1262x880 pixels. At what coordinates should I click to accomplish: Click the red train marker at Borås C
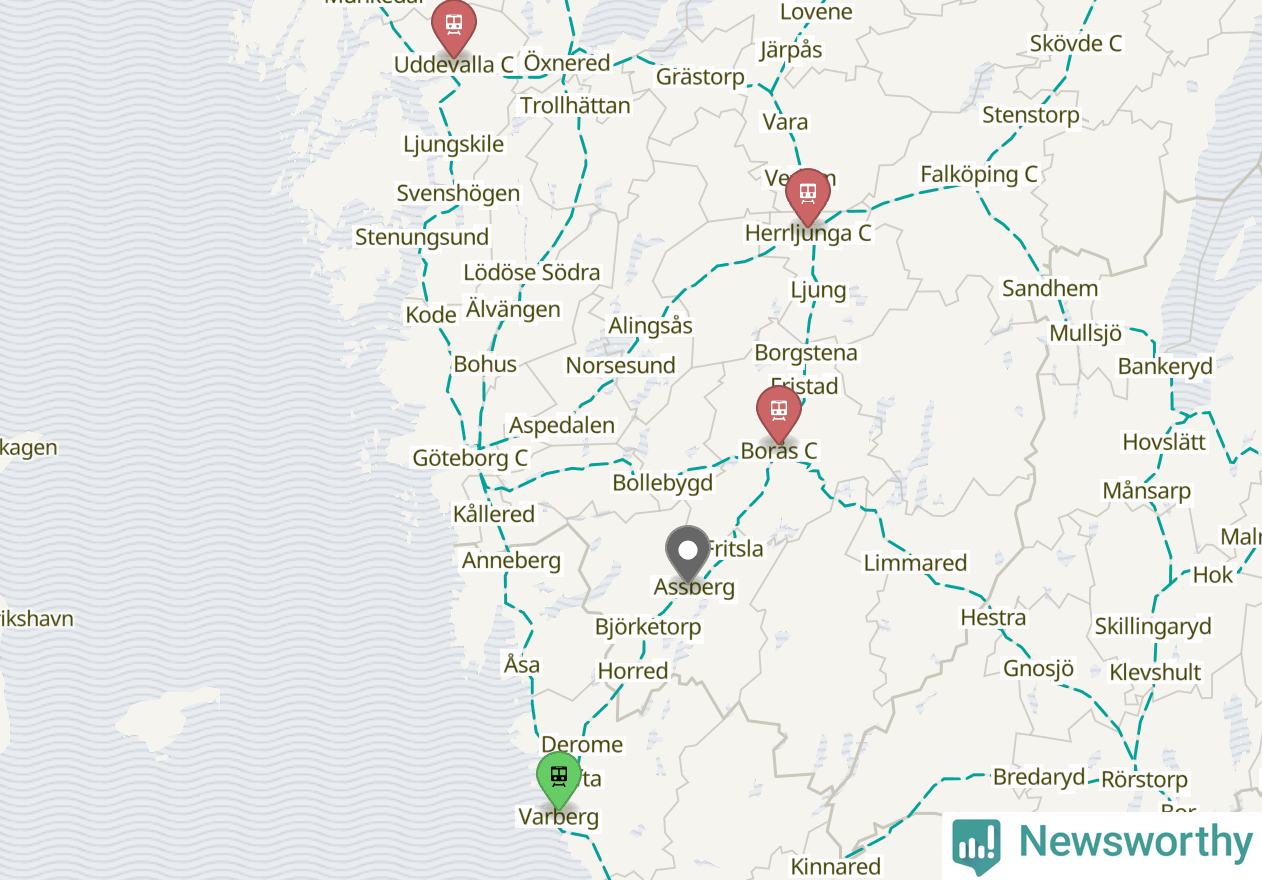click(779, 414)
